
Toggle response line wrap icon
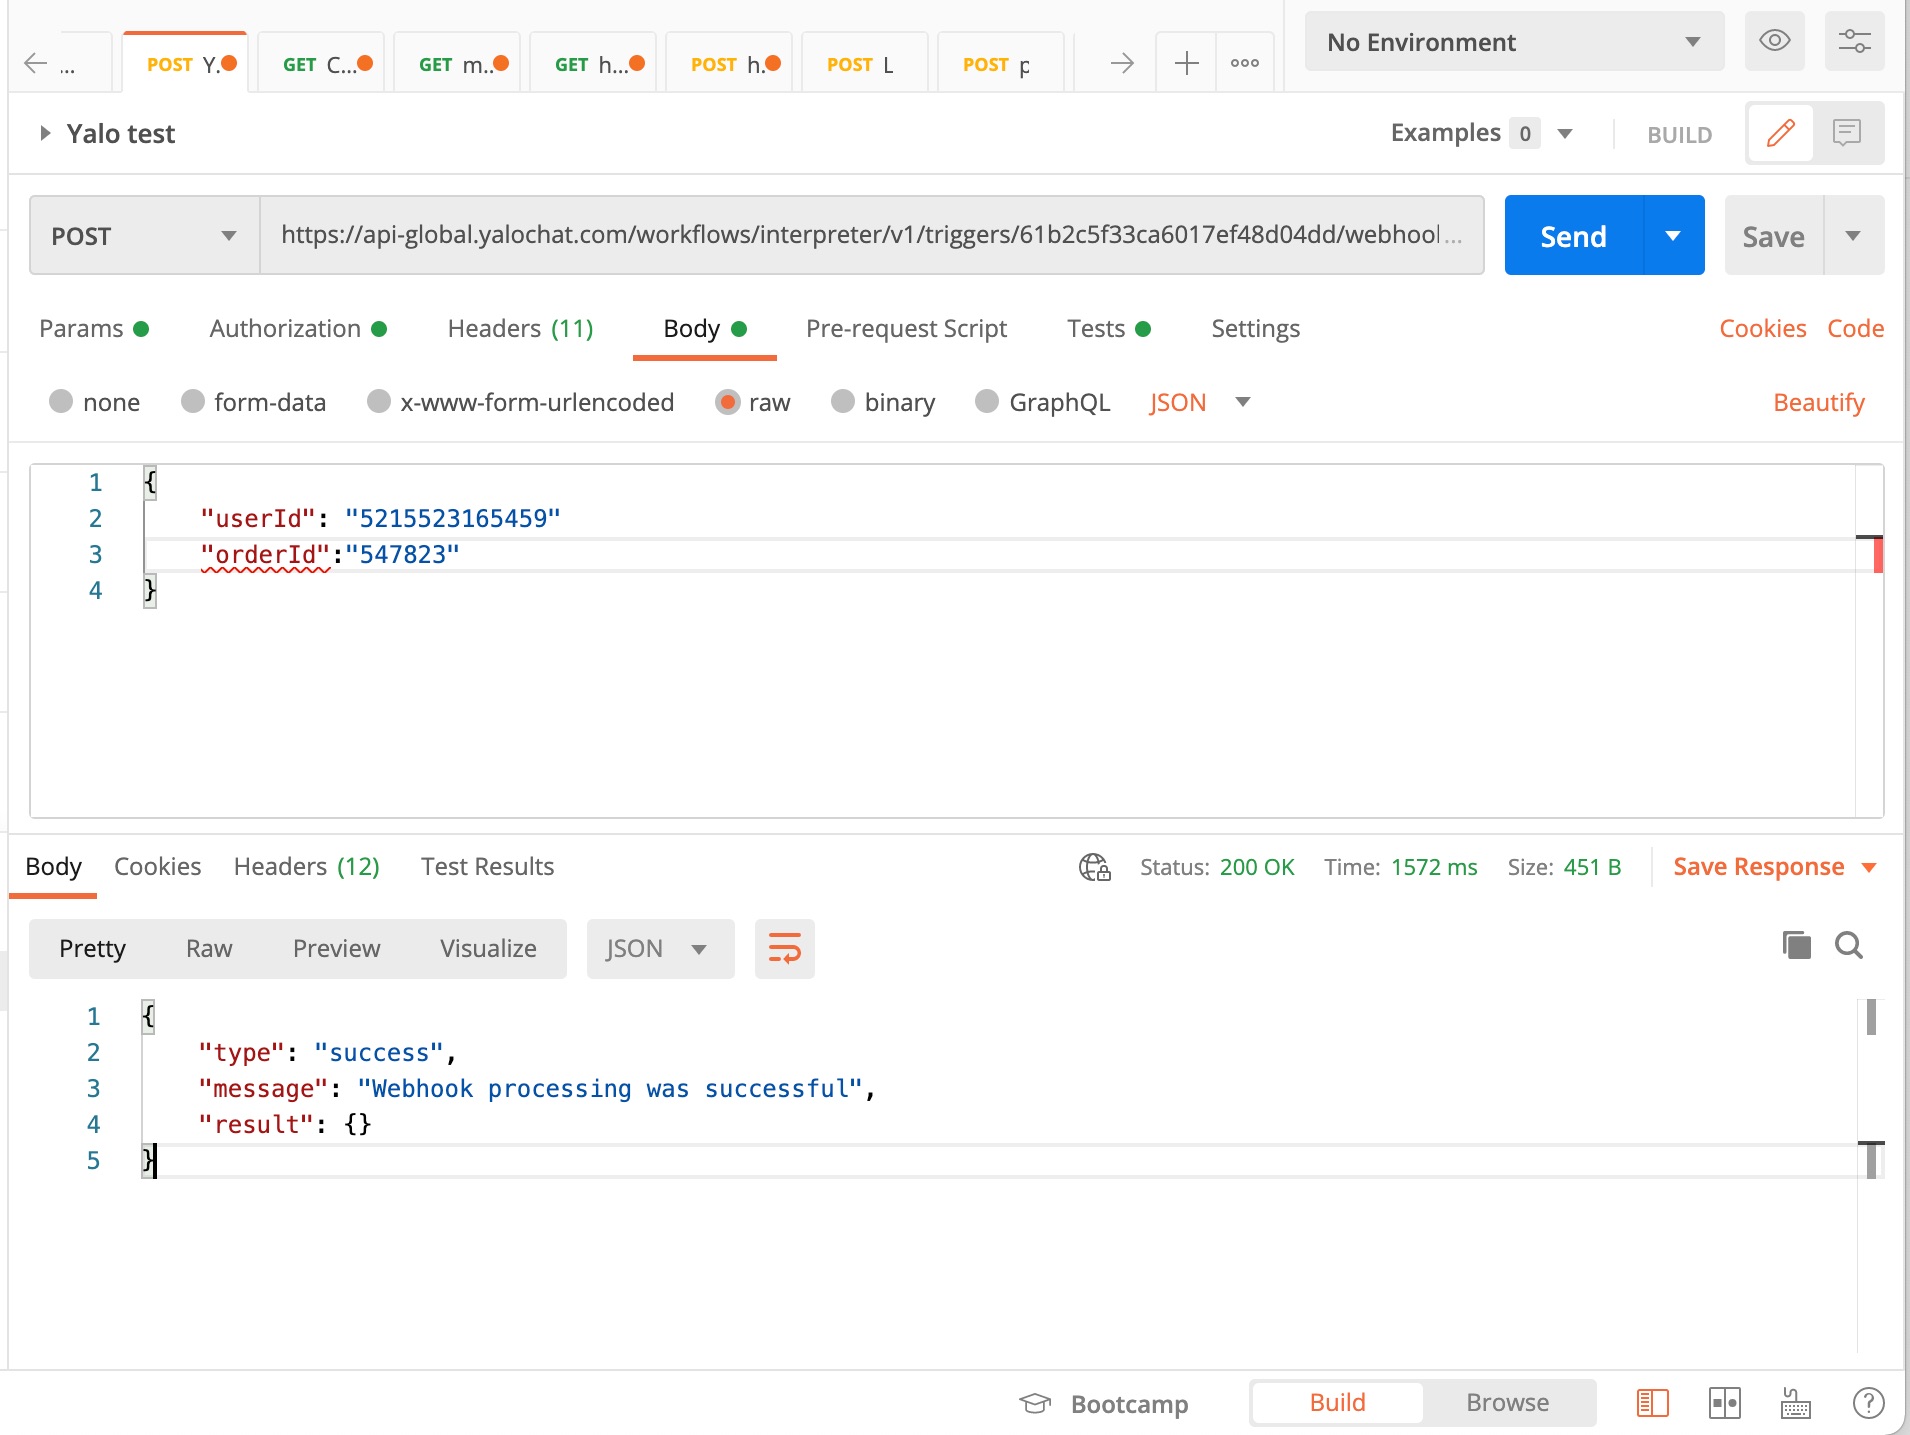pyautogui.click(x=784, y=948)
